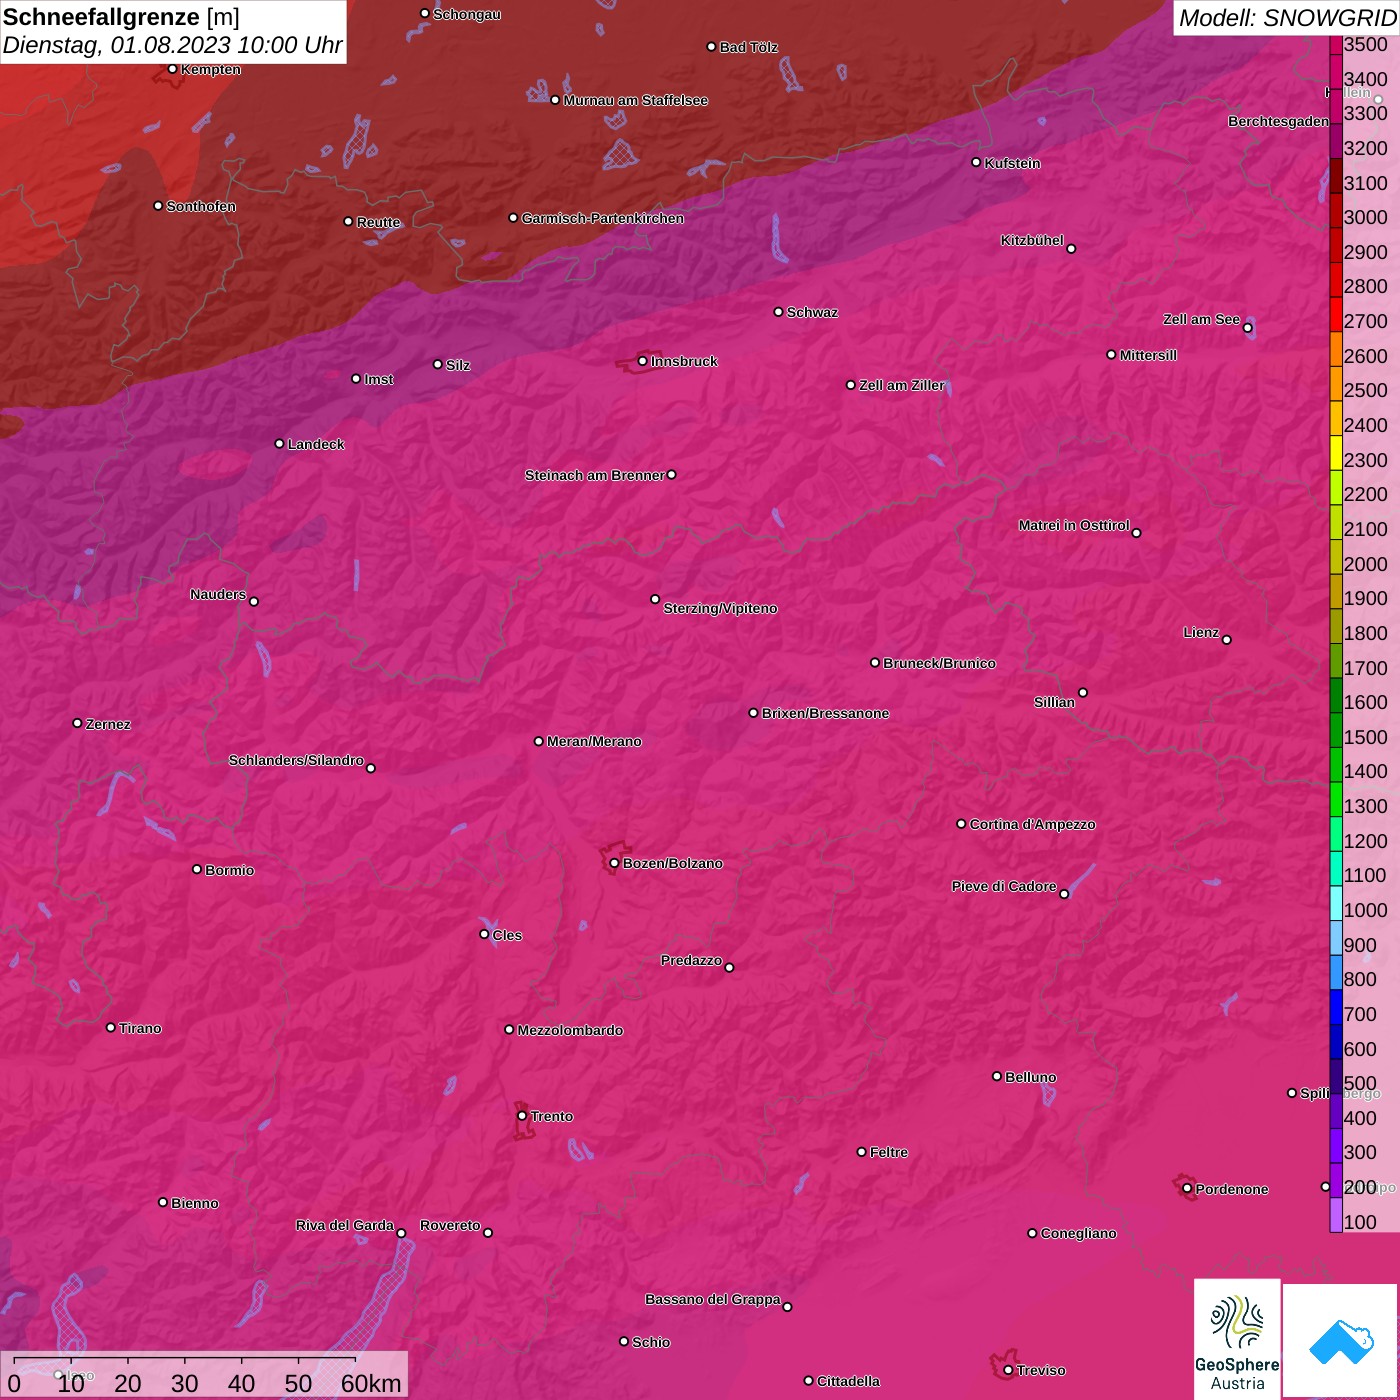Image resolution: width=1400 pixels, height=1400 pixels.
Task: Click the Kempten city marker
Action: click(172, 69)
